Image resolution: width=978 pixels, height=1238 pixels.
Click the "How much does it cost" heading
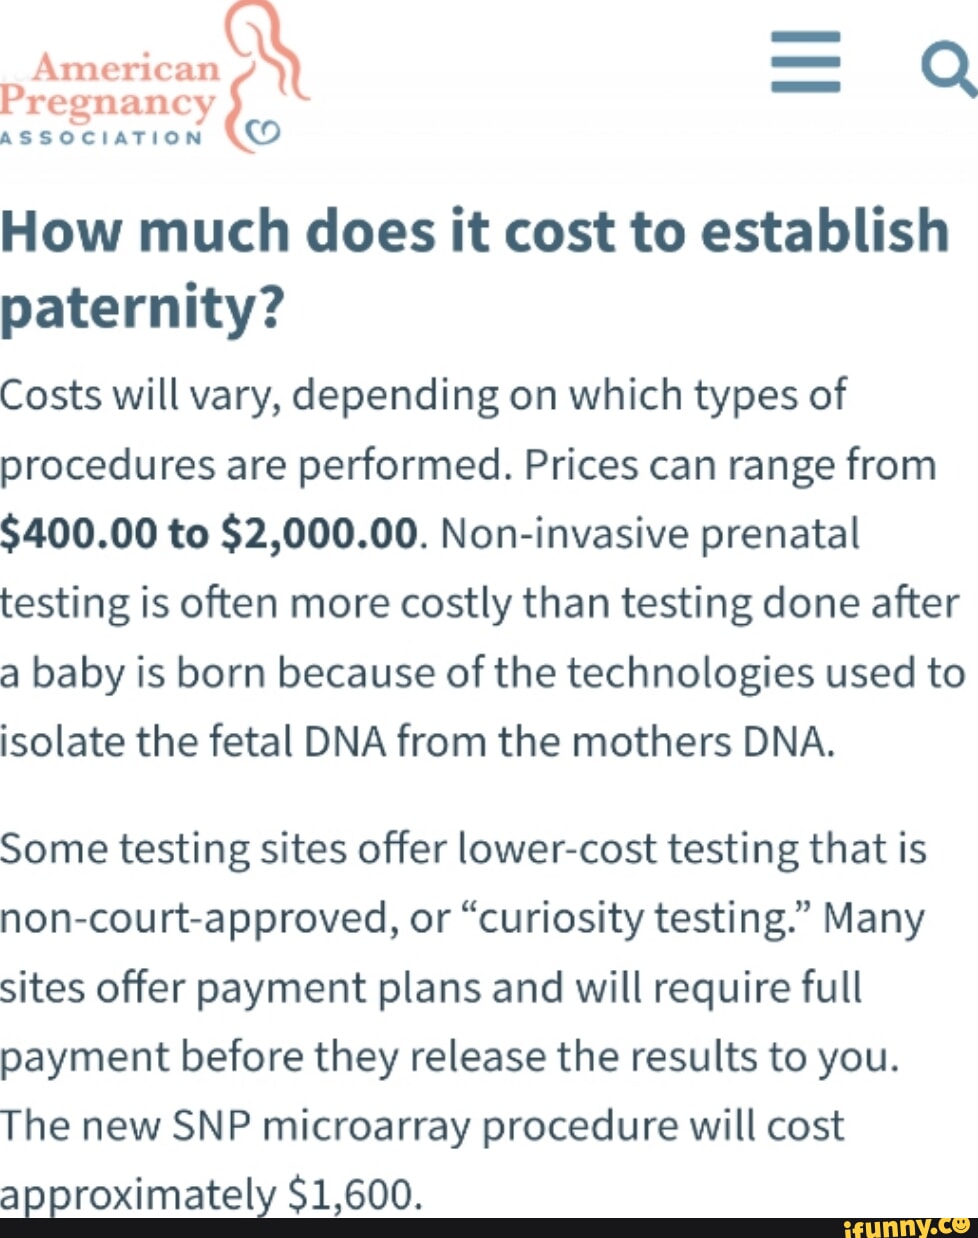[474, 232]
